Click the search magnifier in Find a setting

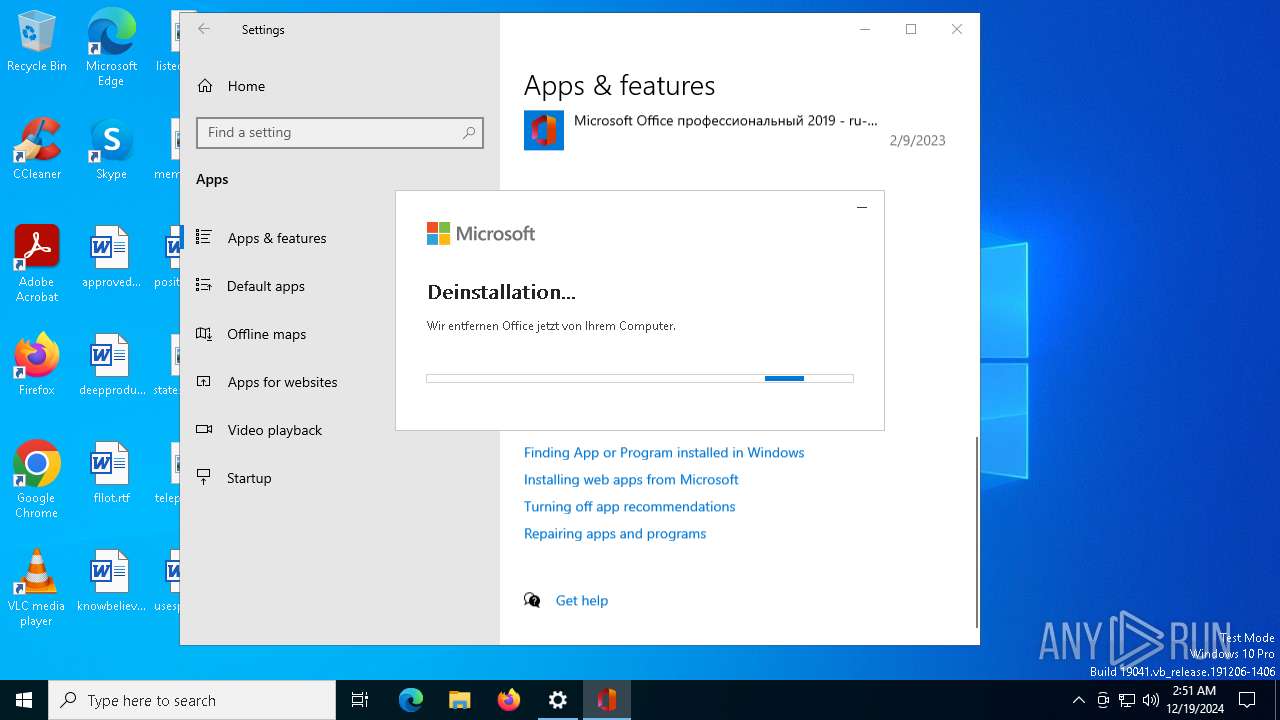click(469, 132)
